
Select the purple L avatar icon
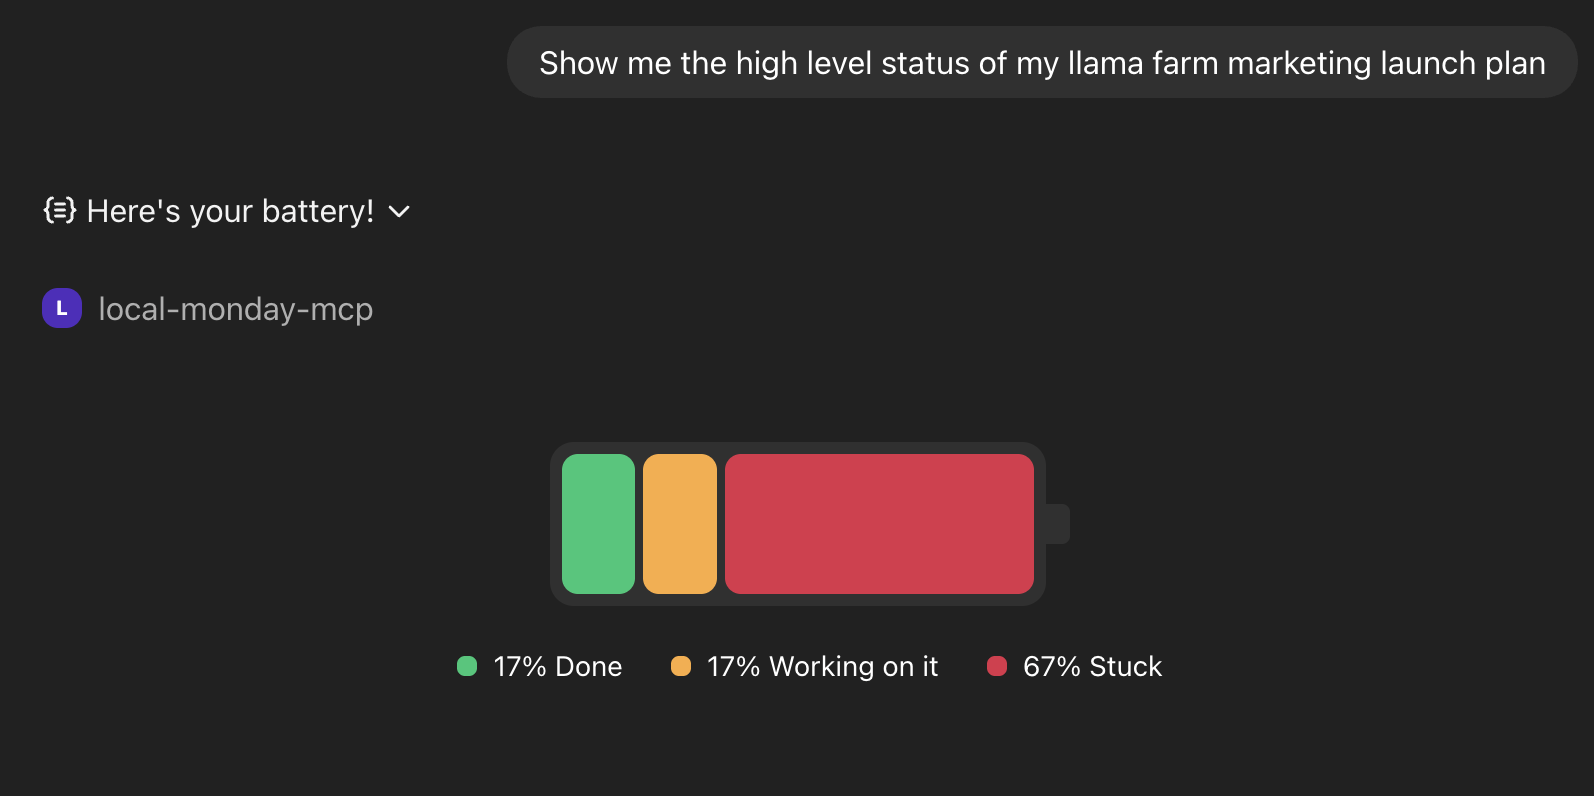(x=62, y=308)
